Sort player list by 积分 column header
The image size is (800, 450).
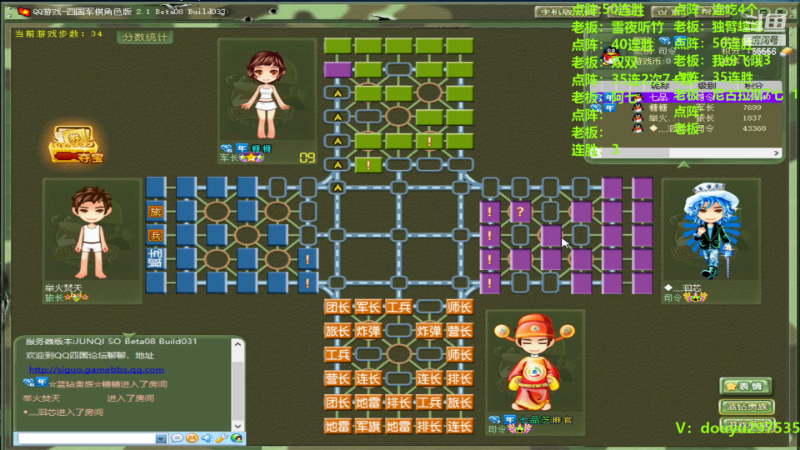click(x=753, y=86)
